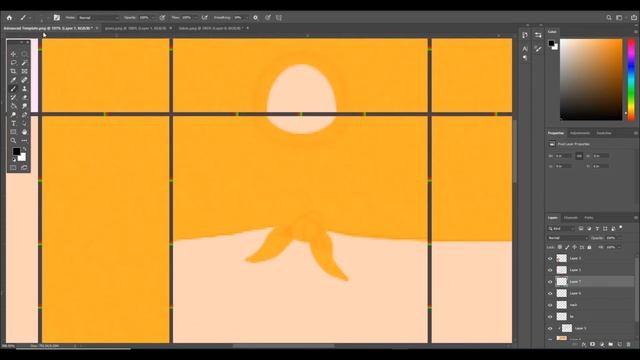Select the Clone Stamp tool
Viewport: 640px width, 360px height.
click(x=24, y=89)
